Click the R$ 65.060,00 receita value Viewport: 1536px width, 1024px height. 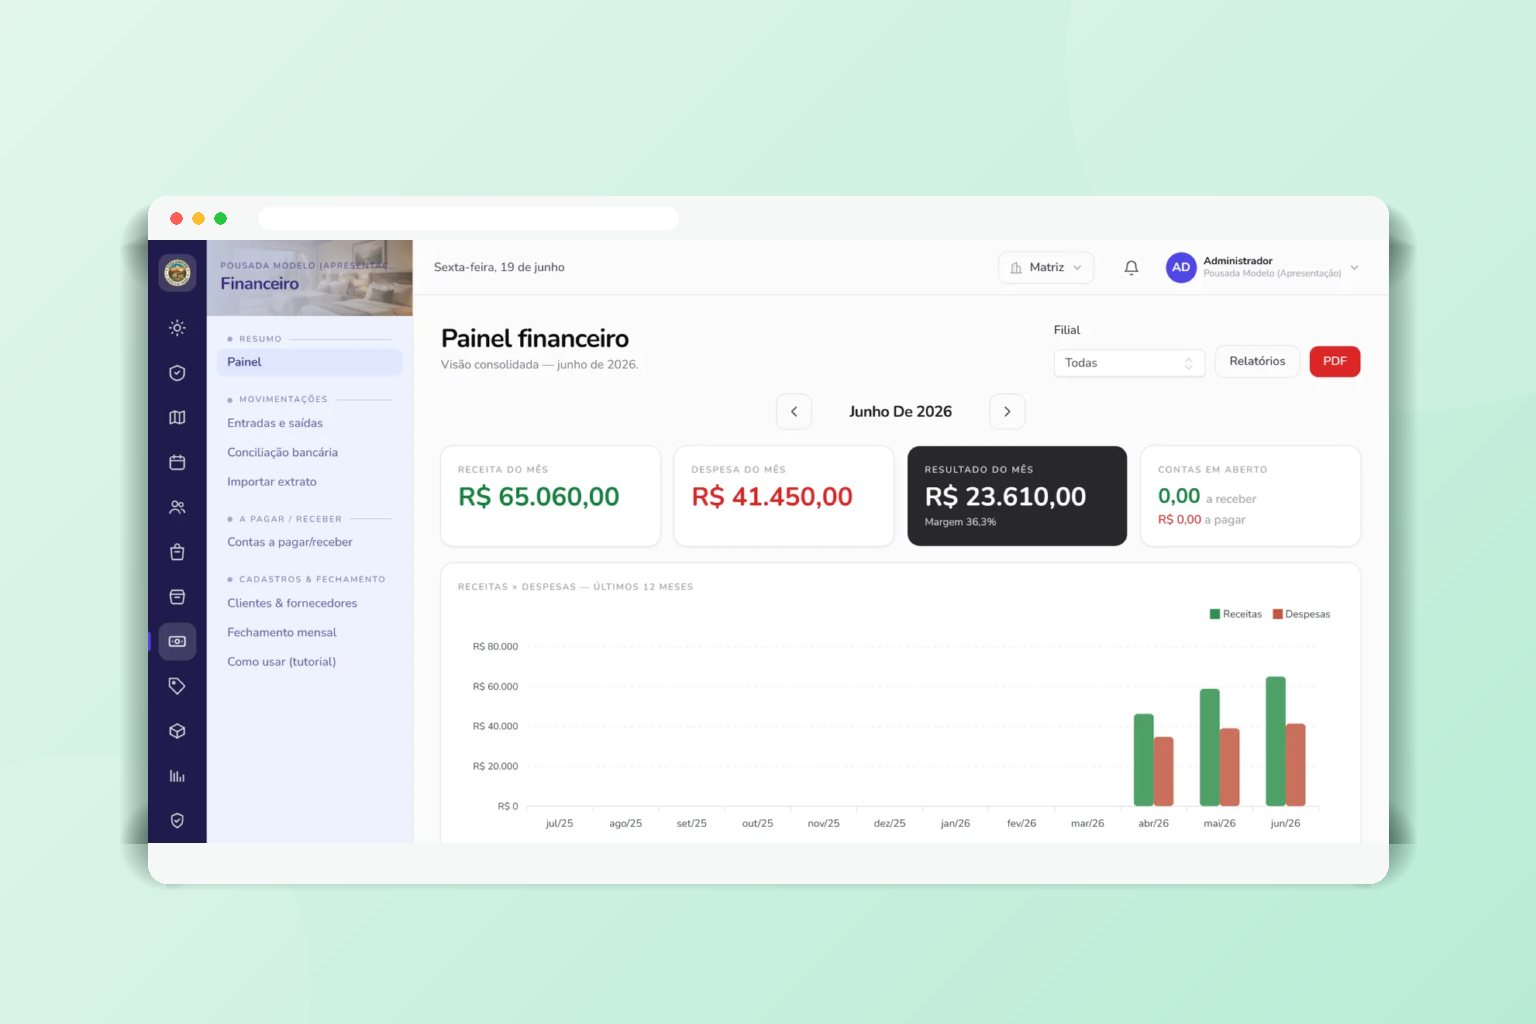pyautogui.click(x=539, y=497)
